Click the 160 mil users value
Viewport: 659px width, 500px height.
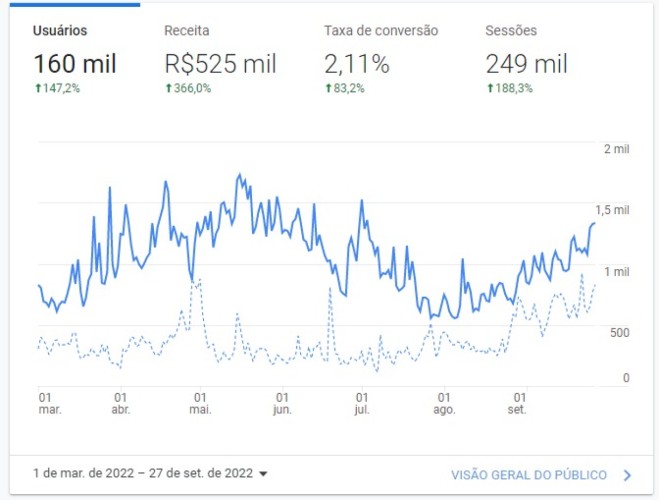(75, 64)
